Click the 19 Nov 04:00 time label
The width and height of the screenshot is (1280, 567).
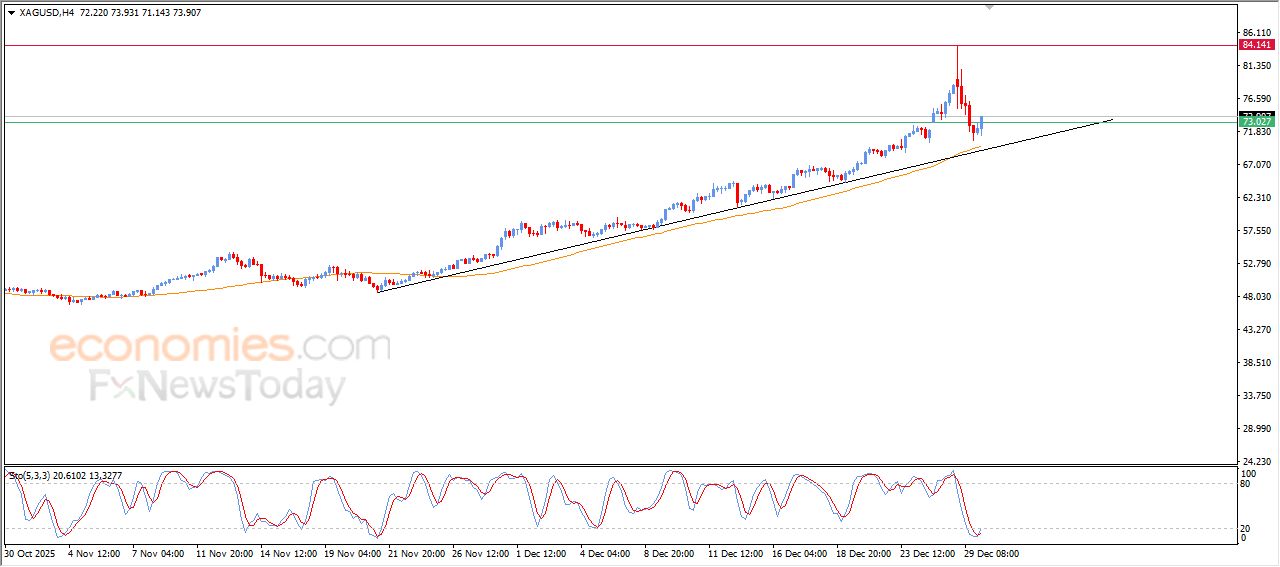click(x=352, y=552)
